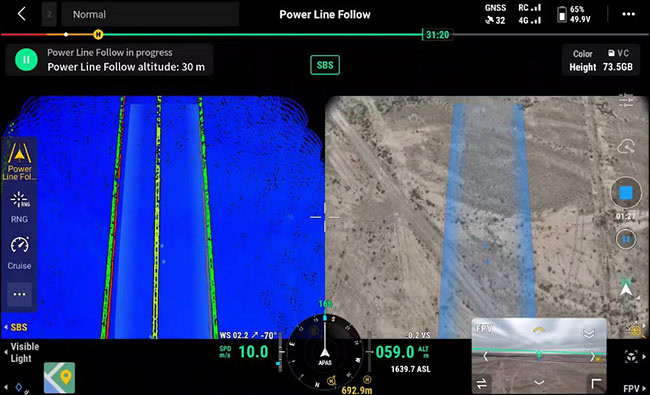Select the SBS view label on left

pos(17,327)
